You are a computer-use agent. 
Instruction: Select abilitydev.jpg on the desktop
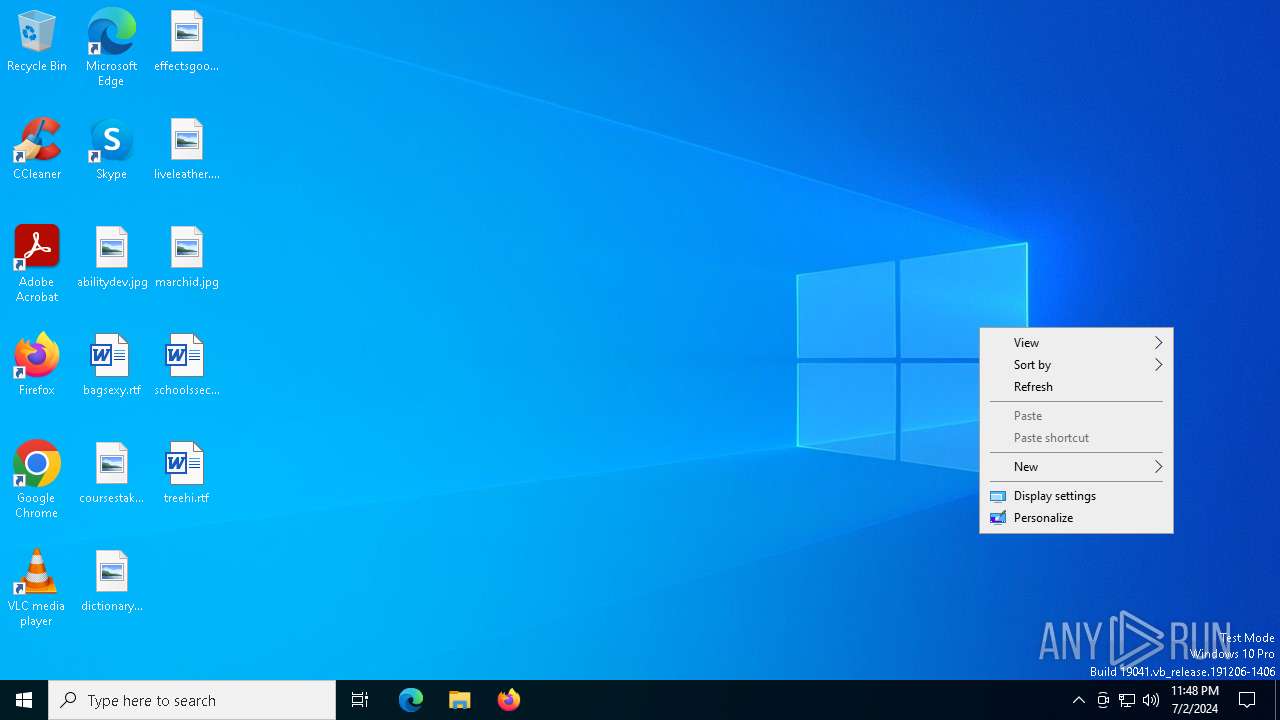(x=112, y=258)
